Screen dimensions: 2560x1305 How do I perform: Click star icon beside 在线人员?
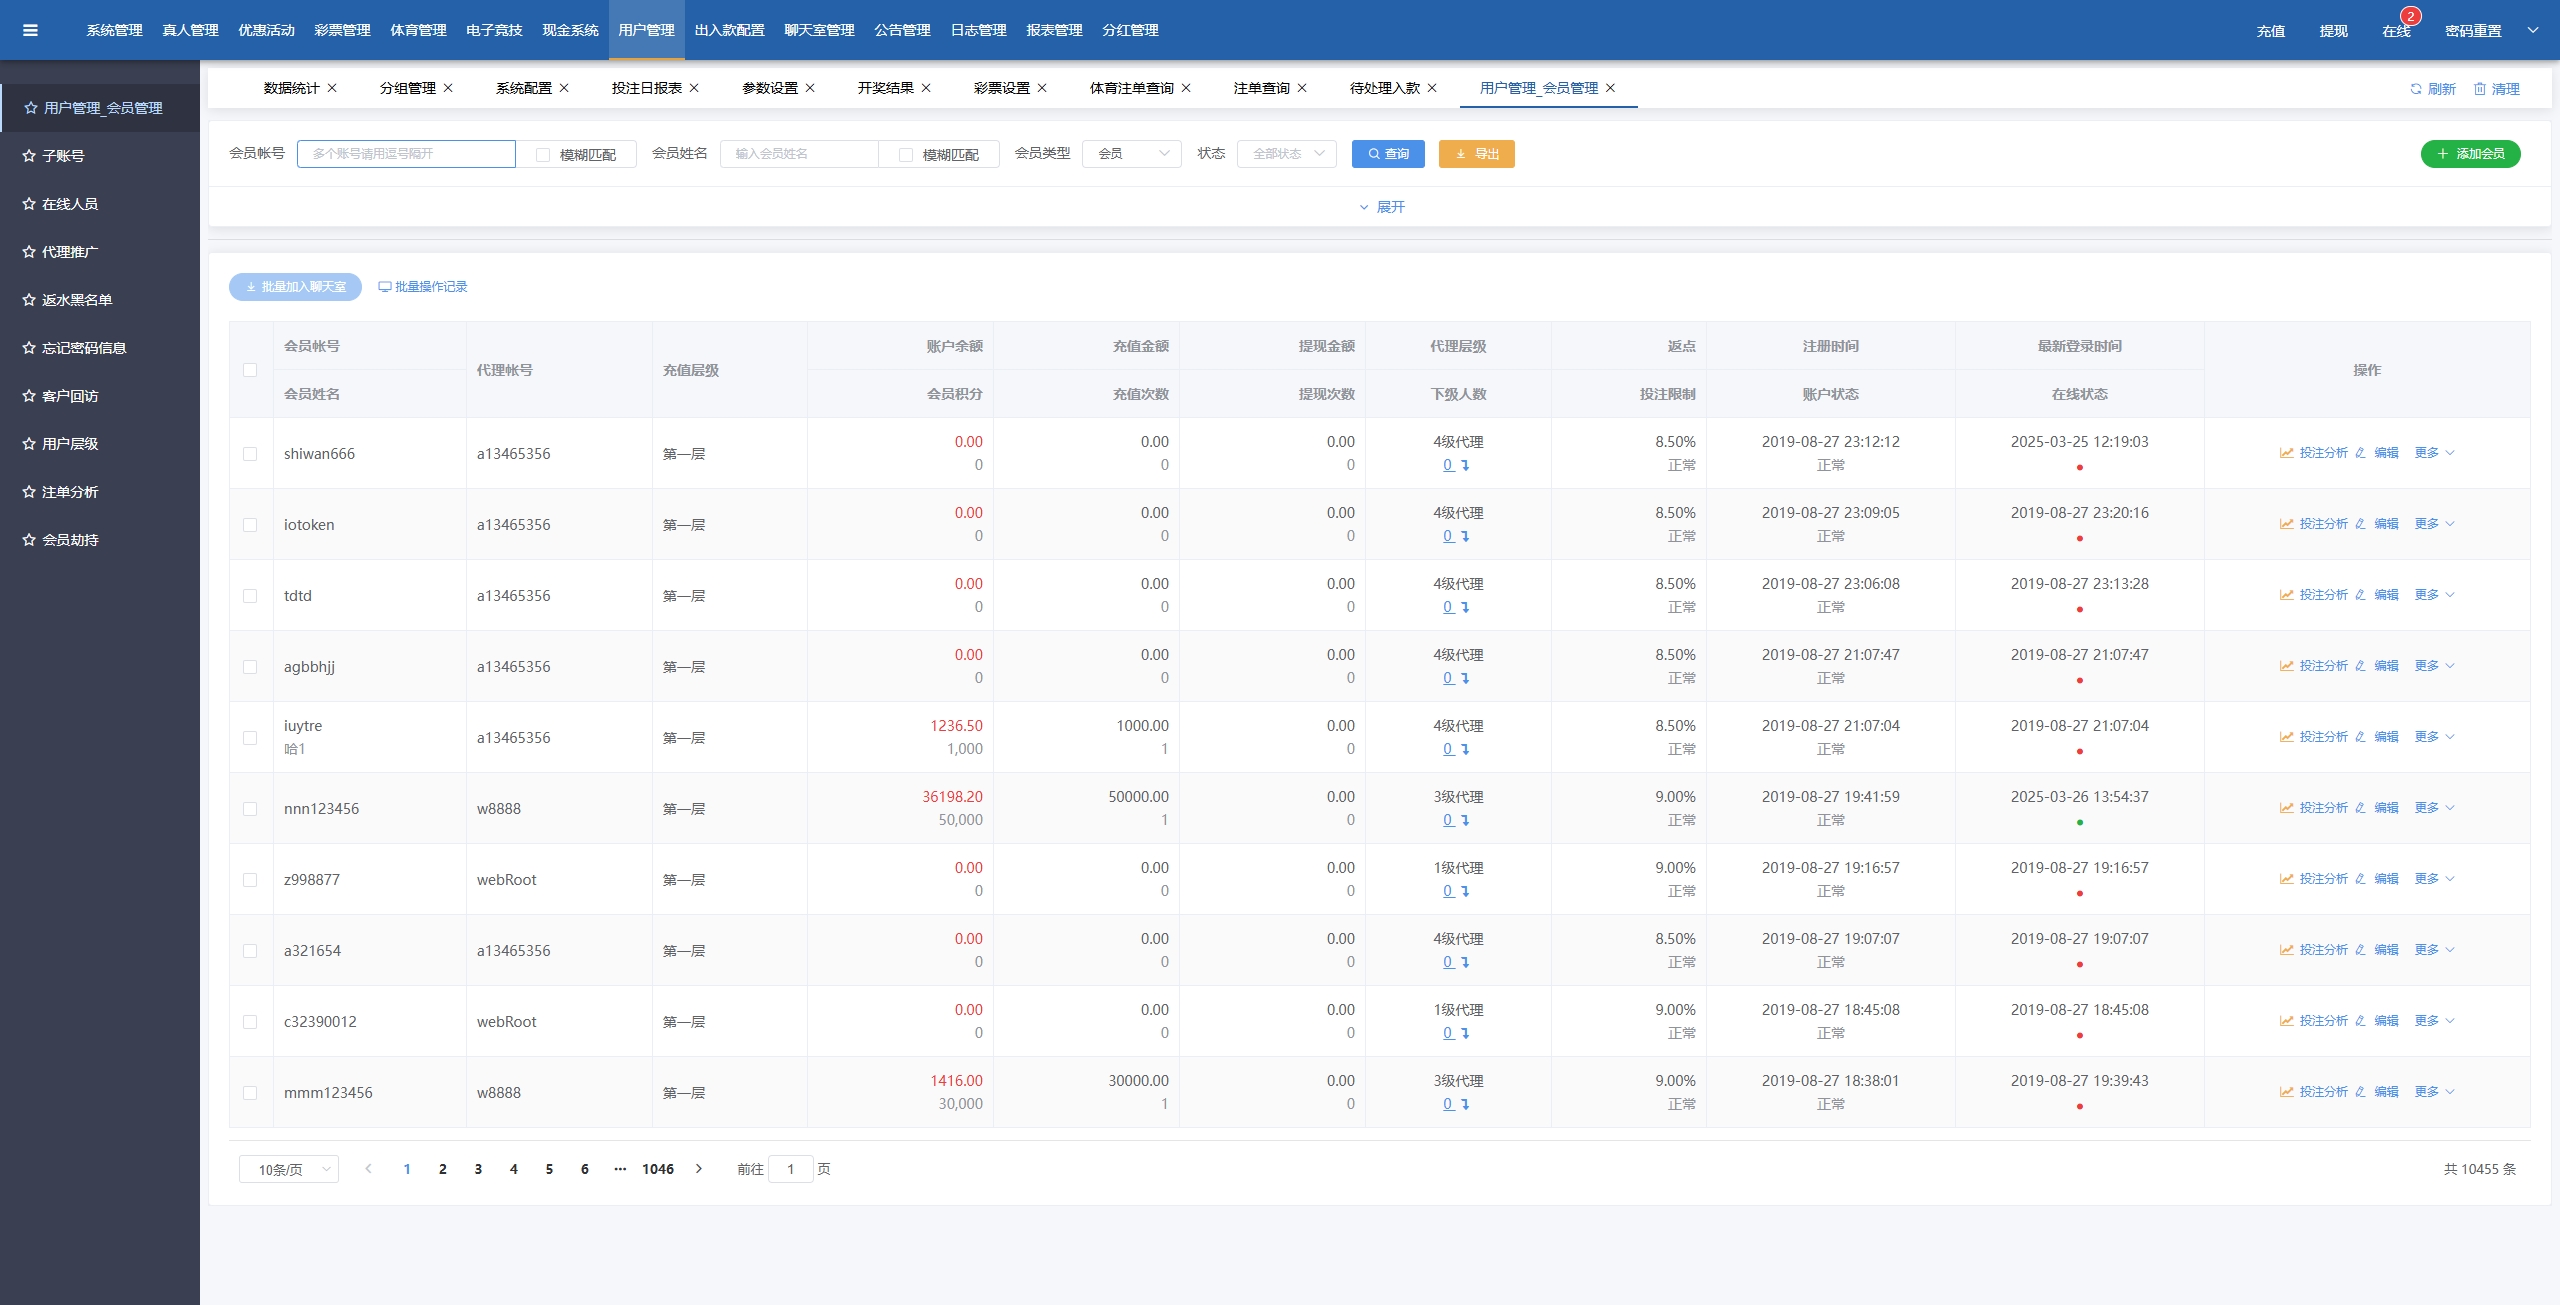(29, 204)
